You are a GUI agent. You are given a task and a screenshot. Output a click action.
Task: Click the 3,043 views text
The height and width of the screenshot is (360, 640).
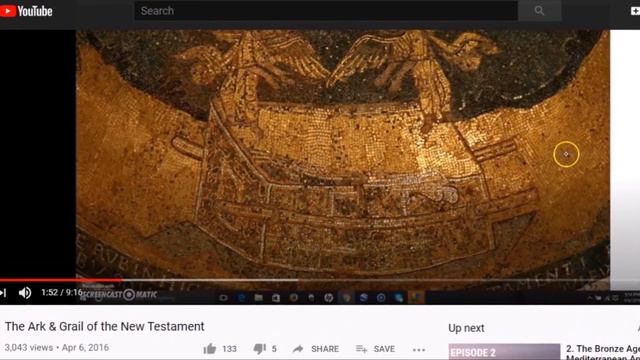29,348
